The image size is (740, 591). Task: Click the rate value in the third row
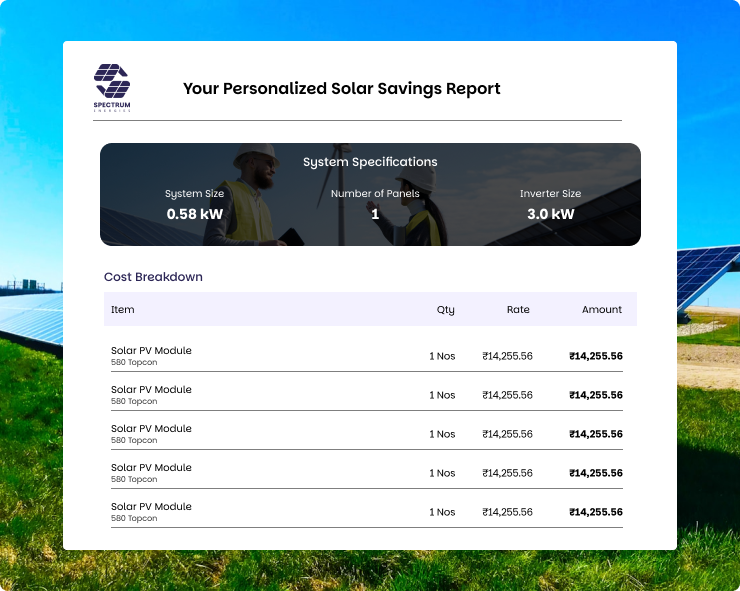coord(507,434)
